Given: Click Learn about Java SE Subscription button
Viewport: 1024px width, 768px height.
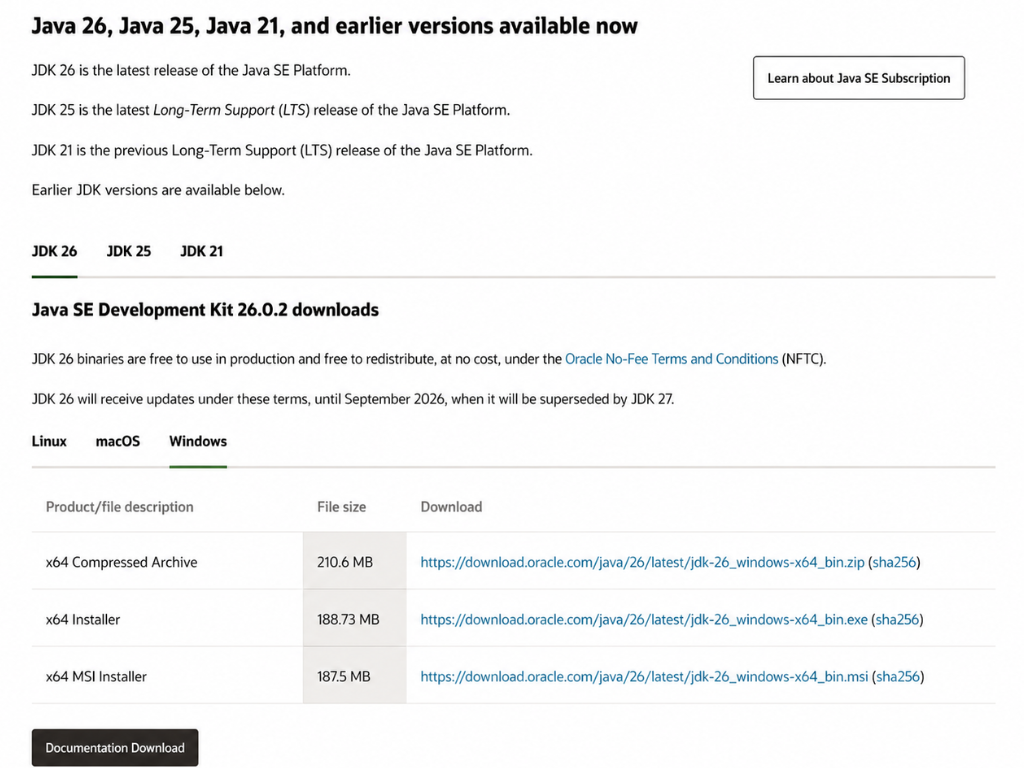Looking at the screenshot, I should coord(858,78).
